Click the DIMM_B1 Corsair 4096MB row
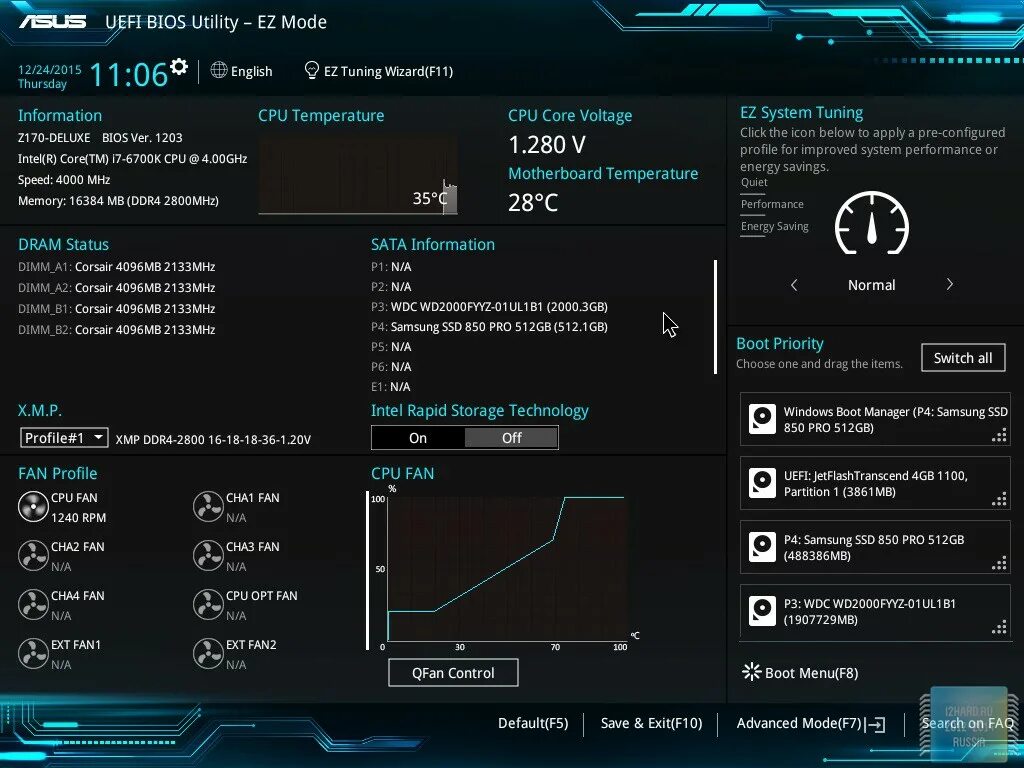This screenshot has width=1024, height=768. 116,308
